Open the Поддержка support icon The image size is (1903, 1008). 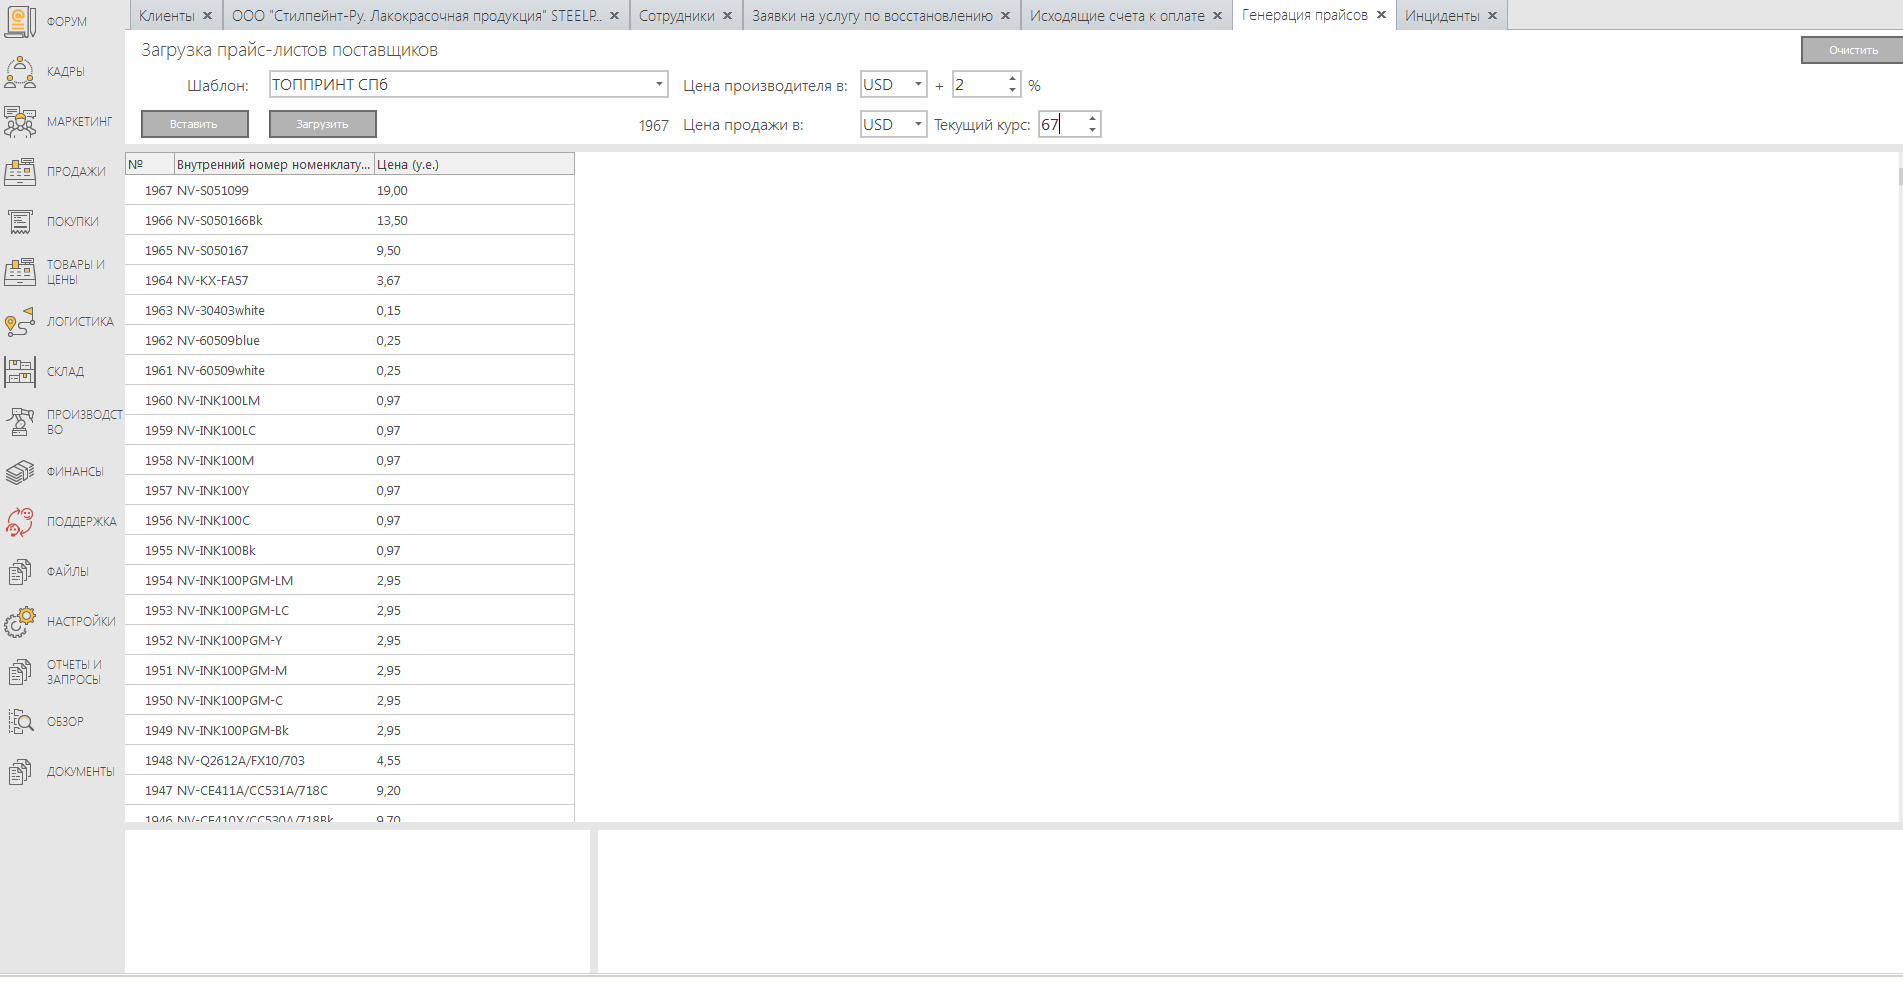21,522
